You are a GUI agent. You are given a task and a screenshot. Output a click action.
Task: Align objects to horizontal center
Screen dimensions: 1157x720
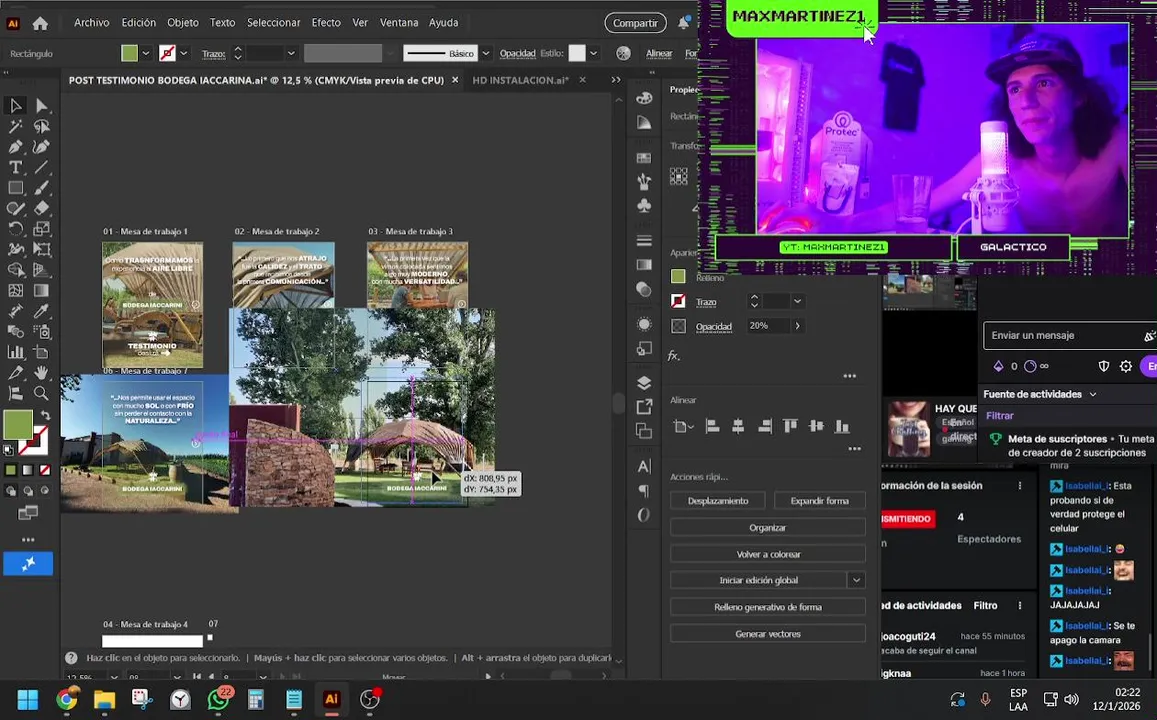(x=738, y=426)
